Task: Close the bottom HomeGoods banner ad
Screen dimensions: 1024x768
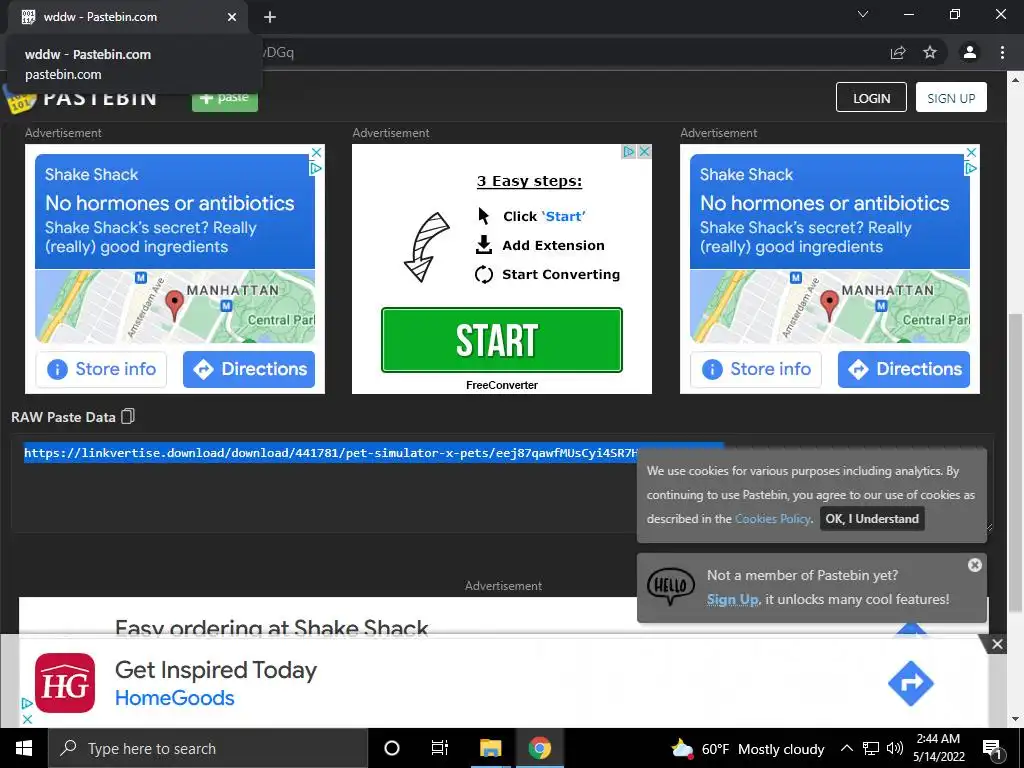Action: (x=997, y=645)
